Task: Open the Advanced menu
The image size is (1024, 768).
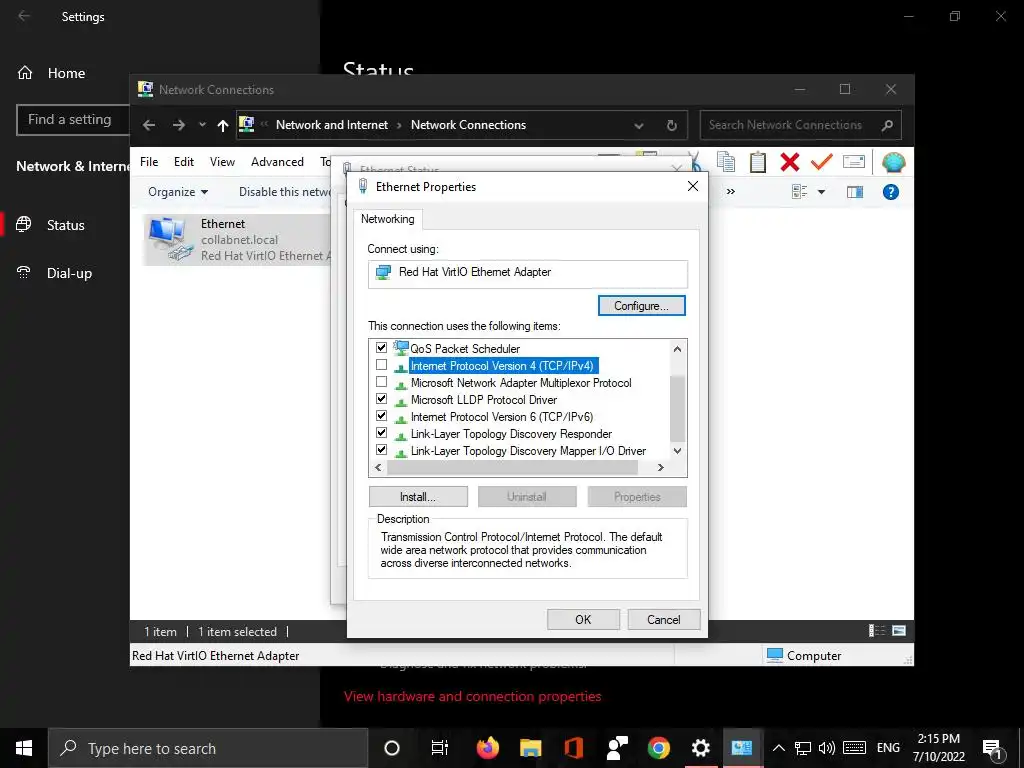Action: 277,162
